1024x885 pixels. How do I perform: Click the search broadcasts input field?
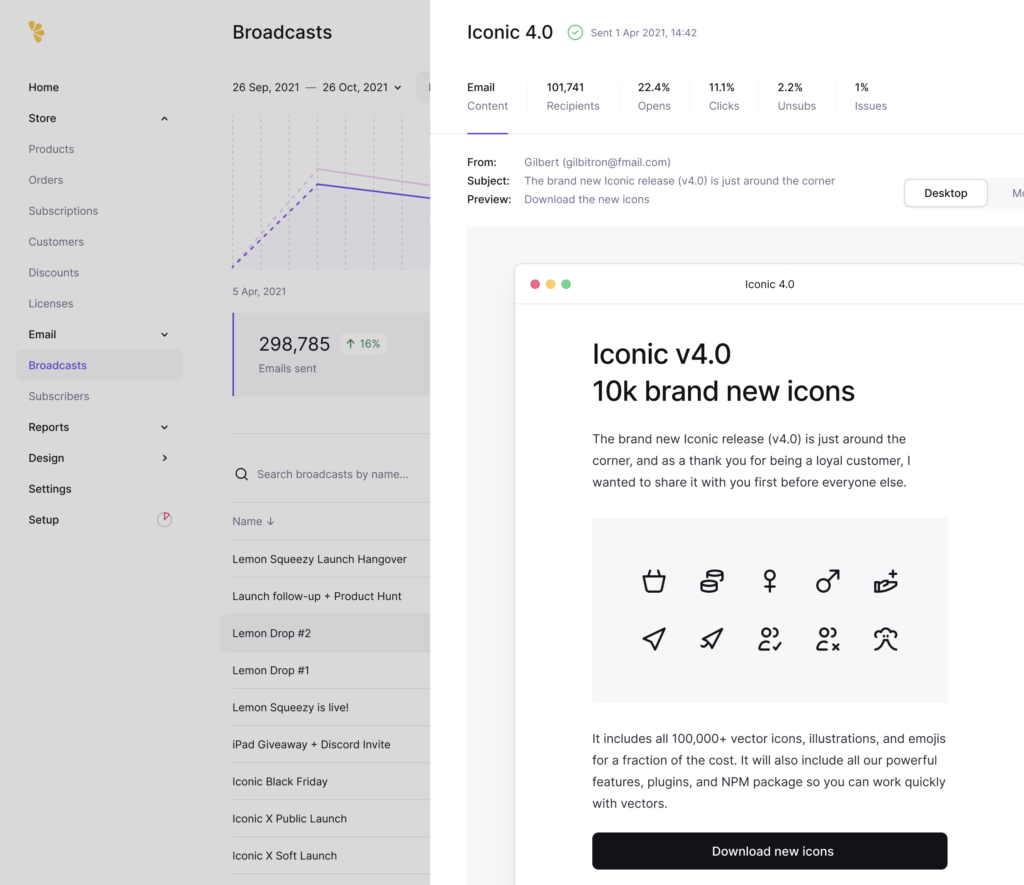(x=332, y=474)
